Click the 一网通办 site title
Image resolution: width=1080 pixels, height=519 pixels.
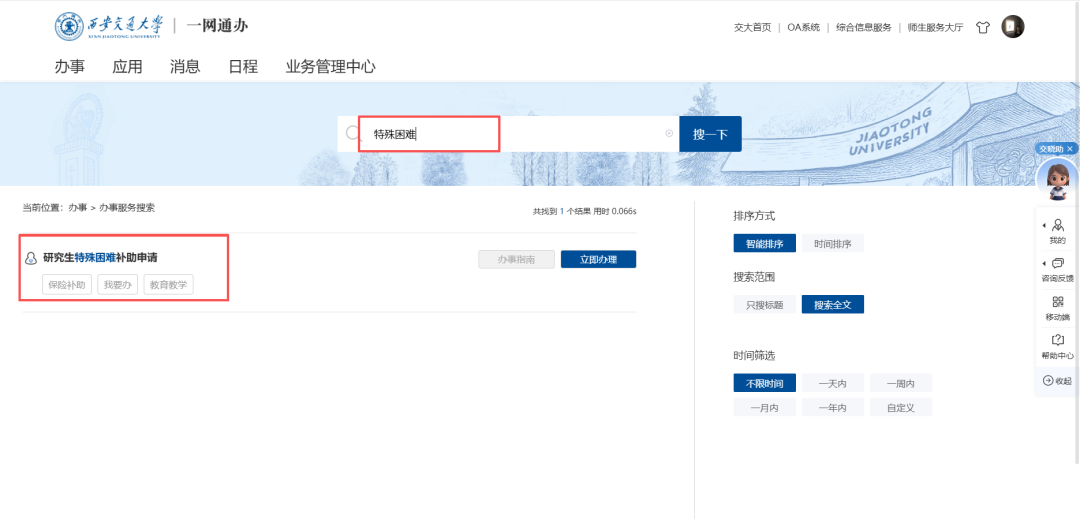217,26
